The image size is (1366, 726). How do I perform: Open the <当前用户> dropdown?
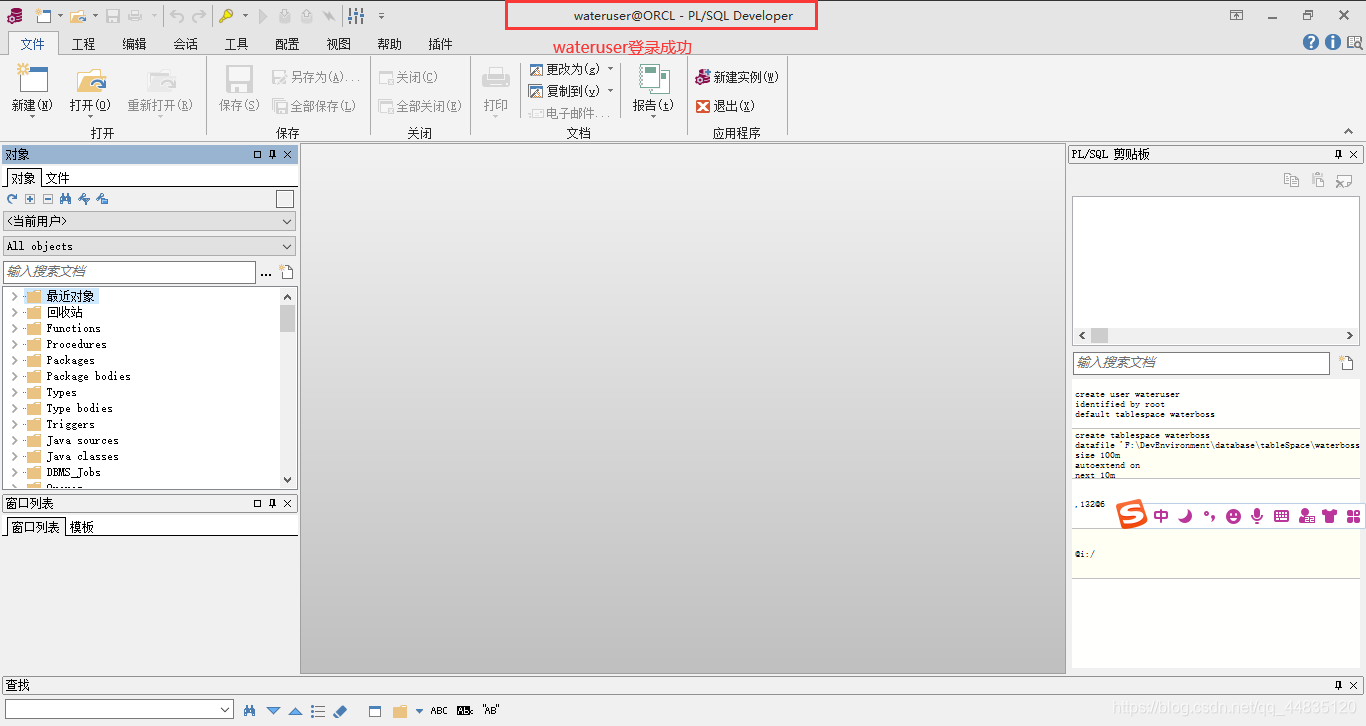pos(149,221)
